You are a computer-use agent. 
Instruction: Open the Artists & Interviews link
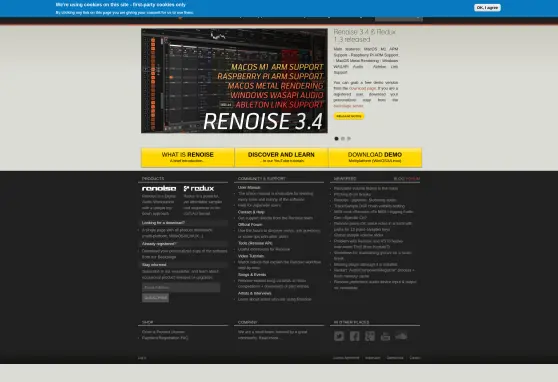[x=255, y=293]
